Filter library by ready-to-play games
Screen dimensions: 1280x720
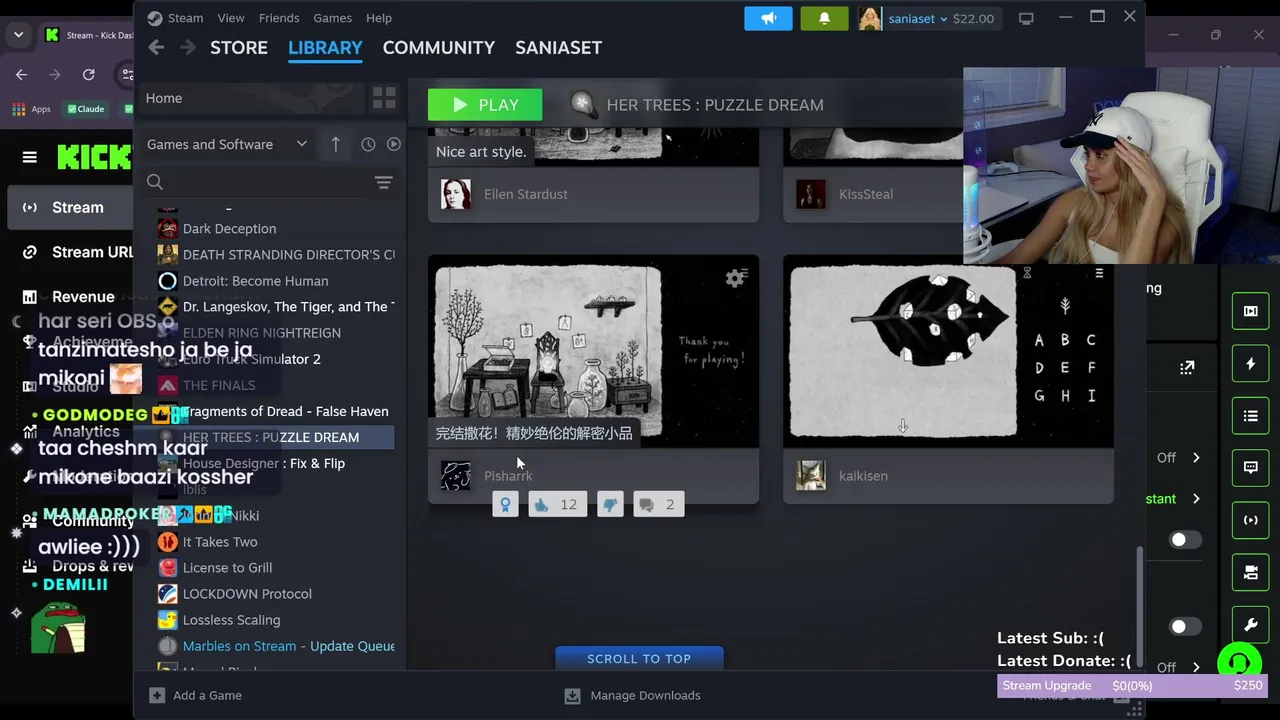[394, 144]
